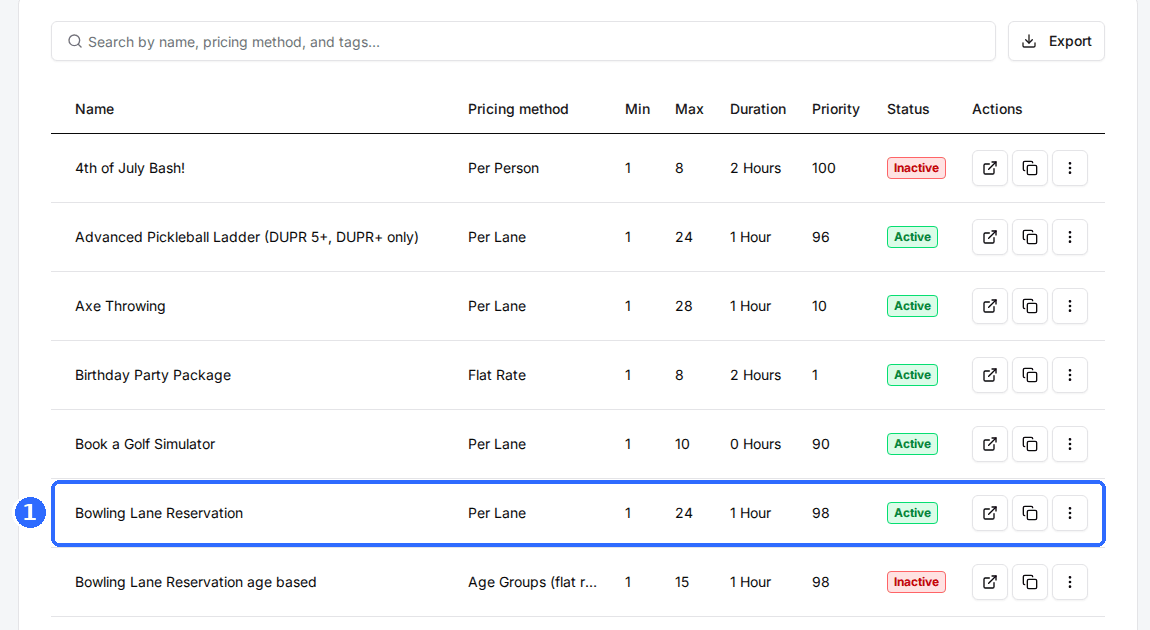The width and height of the screenshot is (1150, 630).
Task: Duplicate the Bowling Lane Reservation entry
Action: click(x=1030, y=513)
